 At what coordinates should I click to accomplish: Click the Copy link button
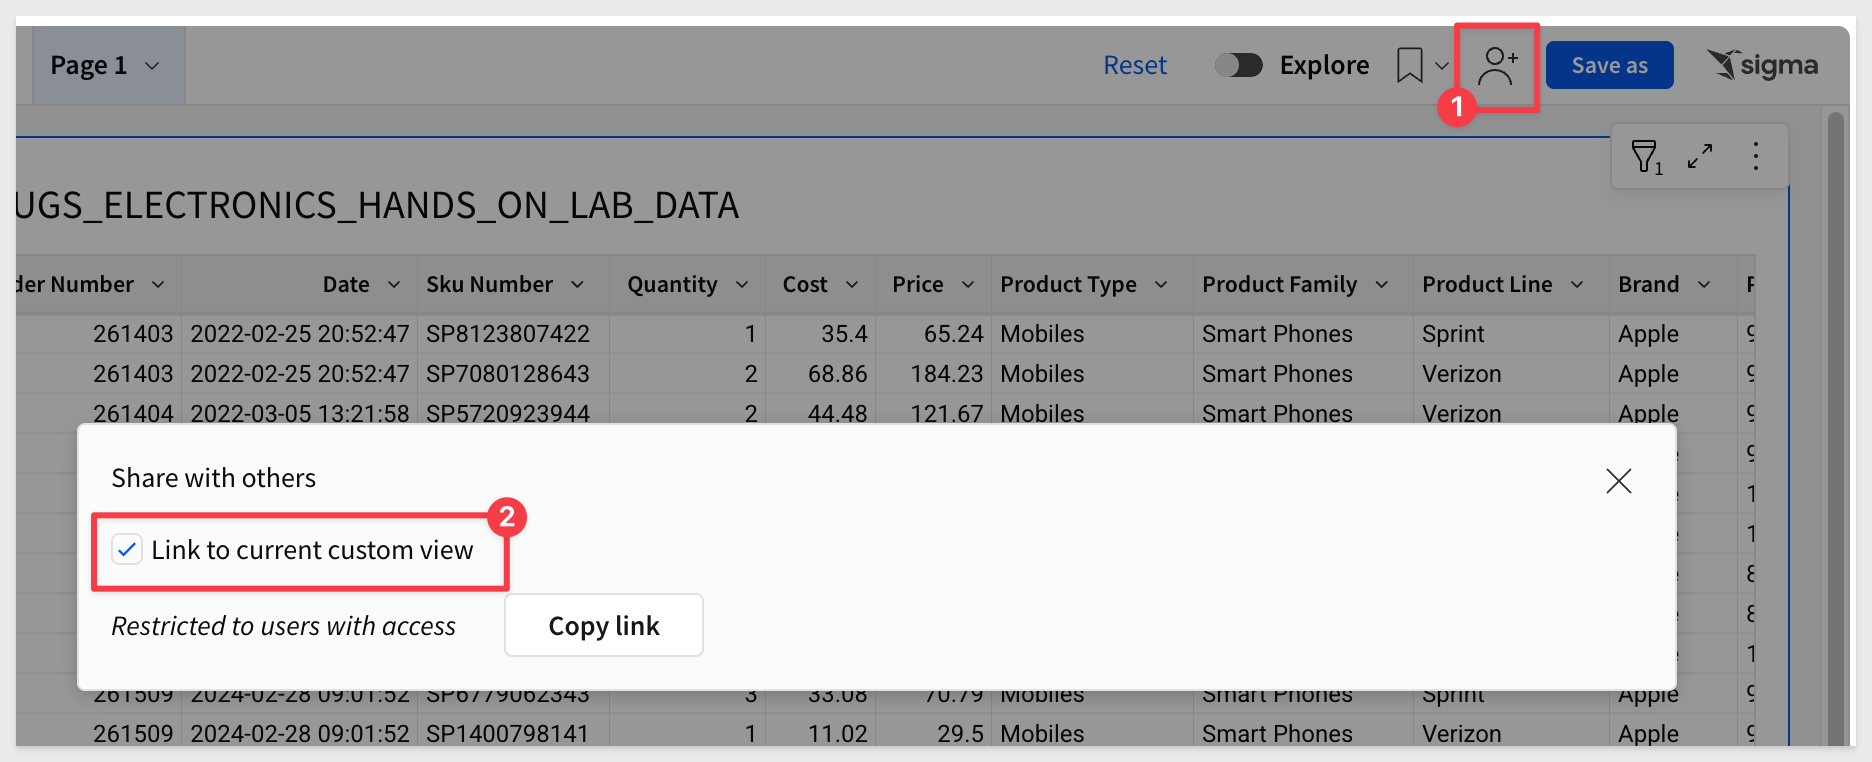(604, 626)
